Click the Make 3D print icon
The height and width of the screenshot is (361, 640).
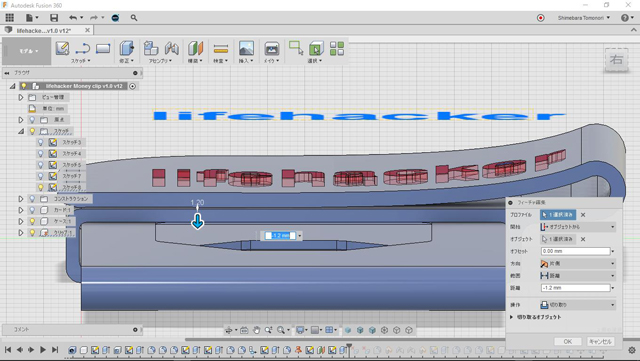point(271,48)
